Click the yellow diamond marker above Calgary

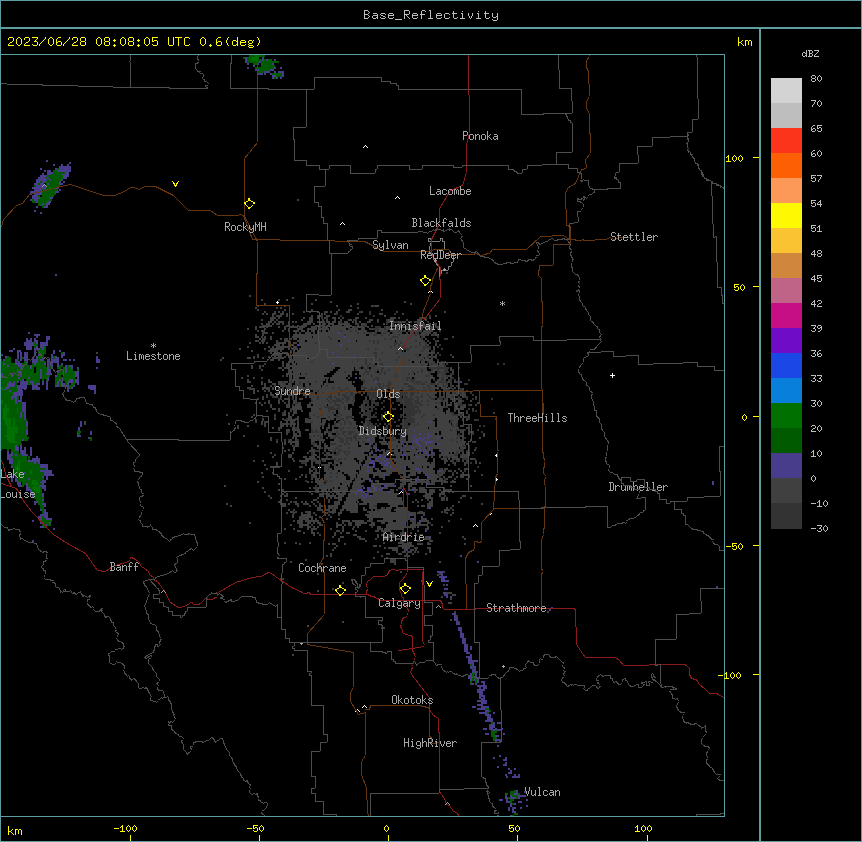405,589
